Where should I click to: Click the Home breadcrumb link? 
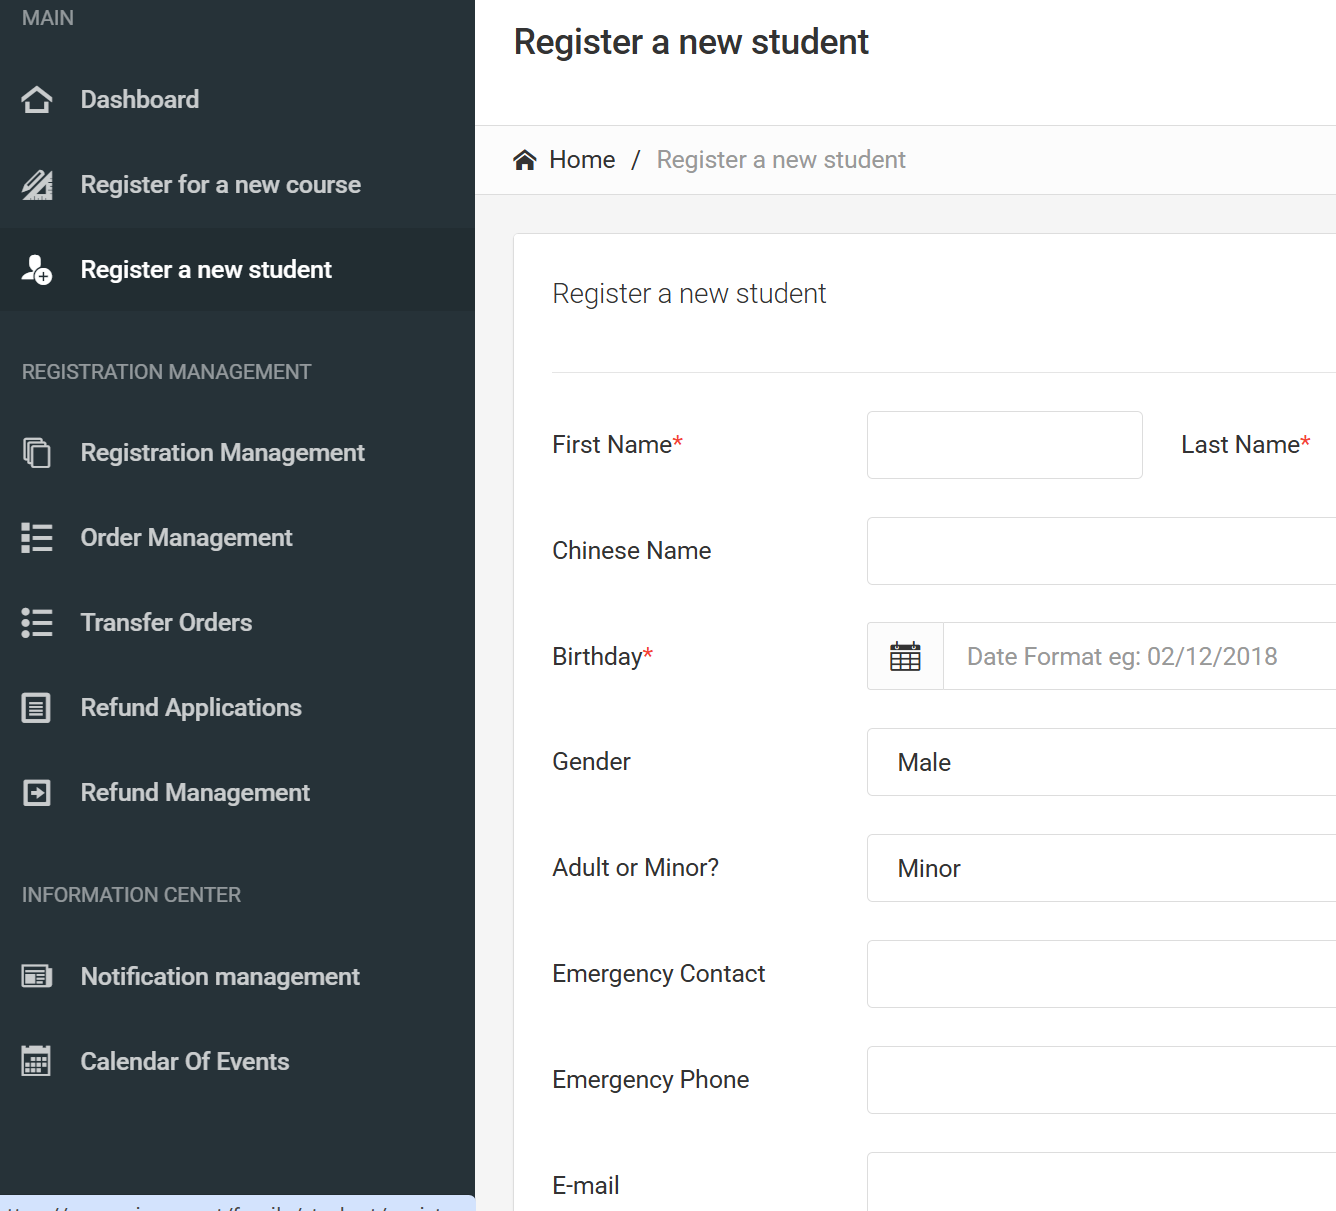581,160
